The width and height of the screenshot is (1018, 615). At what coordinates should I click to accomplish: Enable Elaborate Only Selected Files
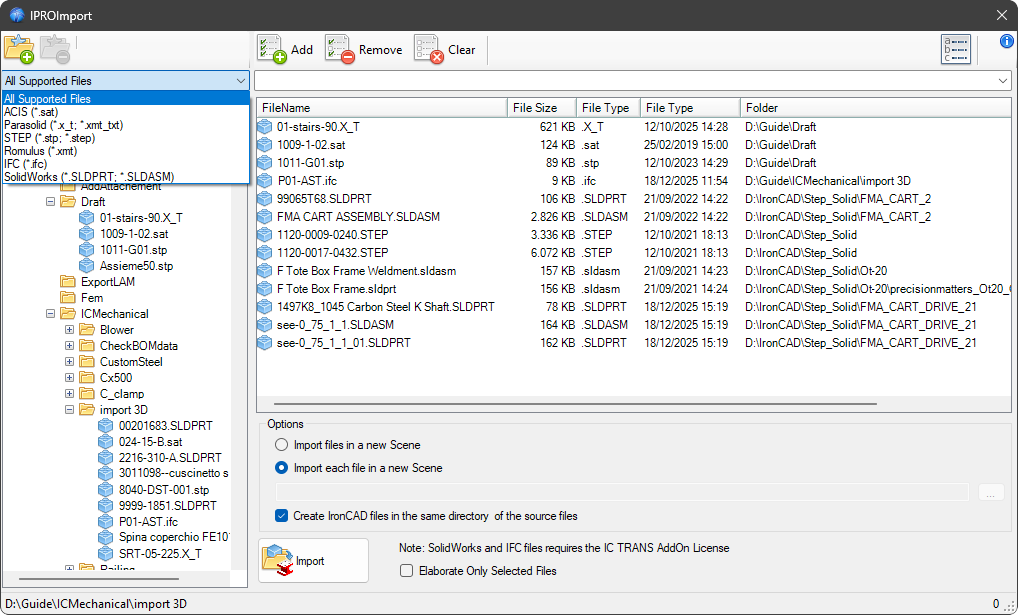pyautogui.click(x=407, y=571)
